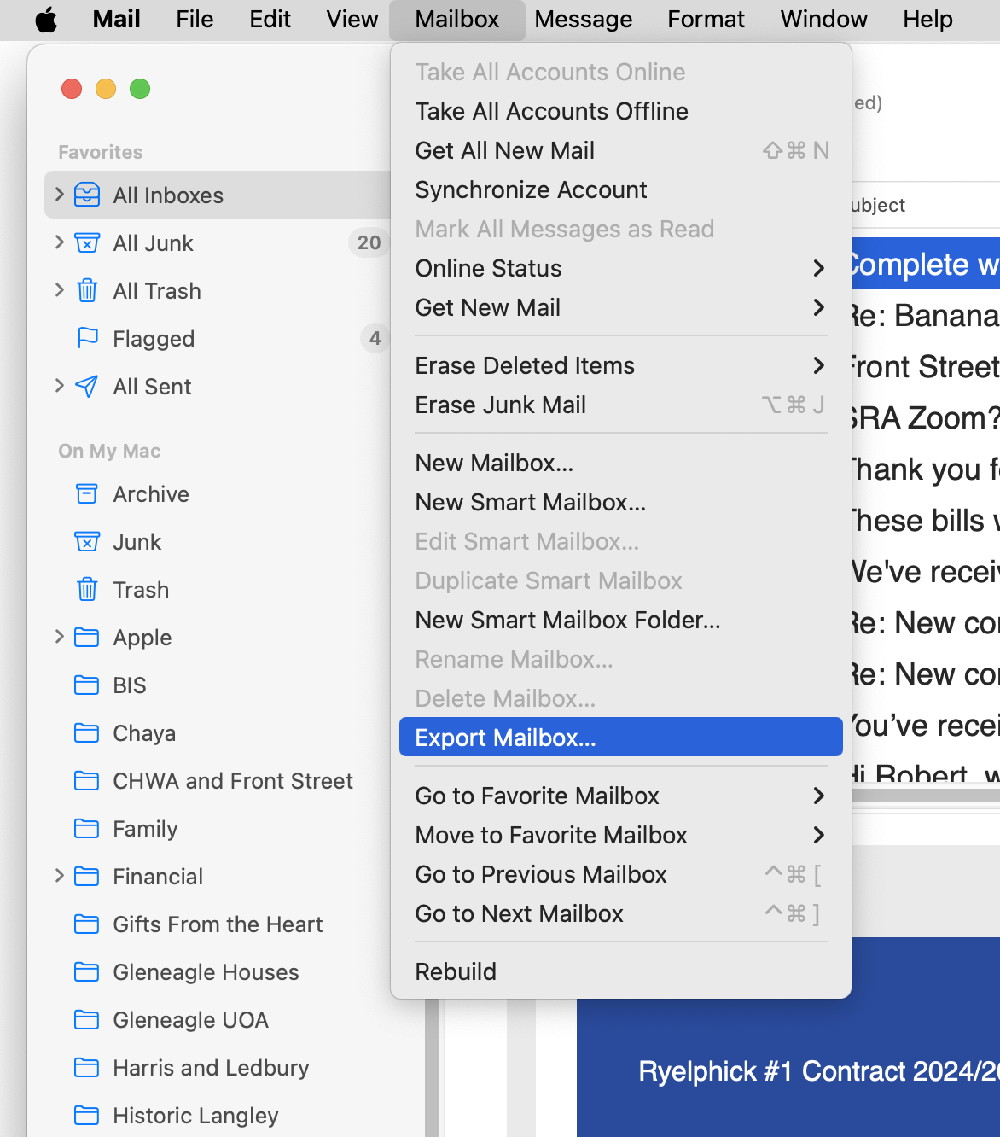The width and height of the screenshot is (1000, 1137).
Task: Click the Family folder icon
Action: pyautogui.click(x=87, y=829)
